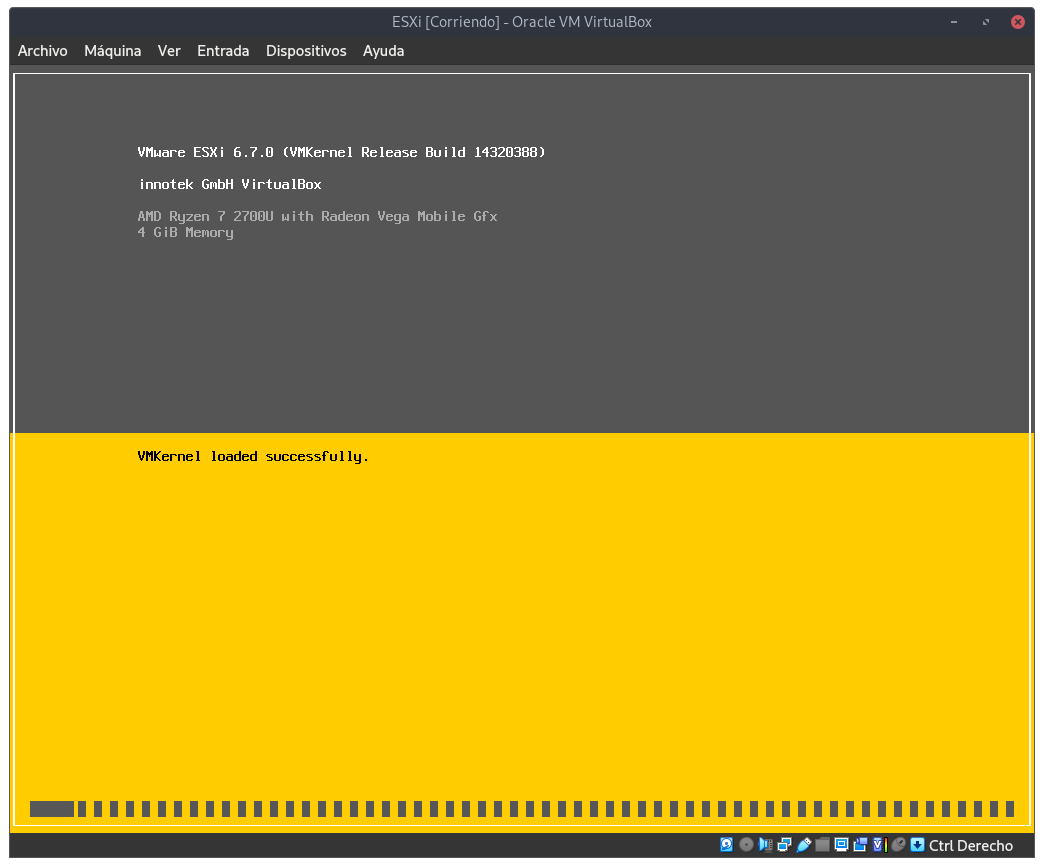
Task: Open the Máquina menu
Action: click(x=113, y=51)
